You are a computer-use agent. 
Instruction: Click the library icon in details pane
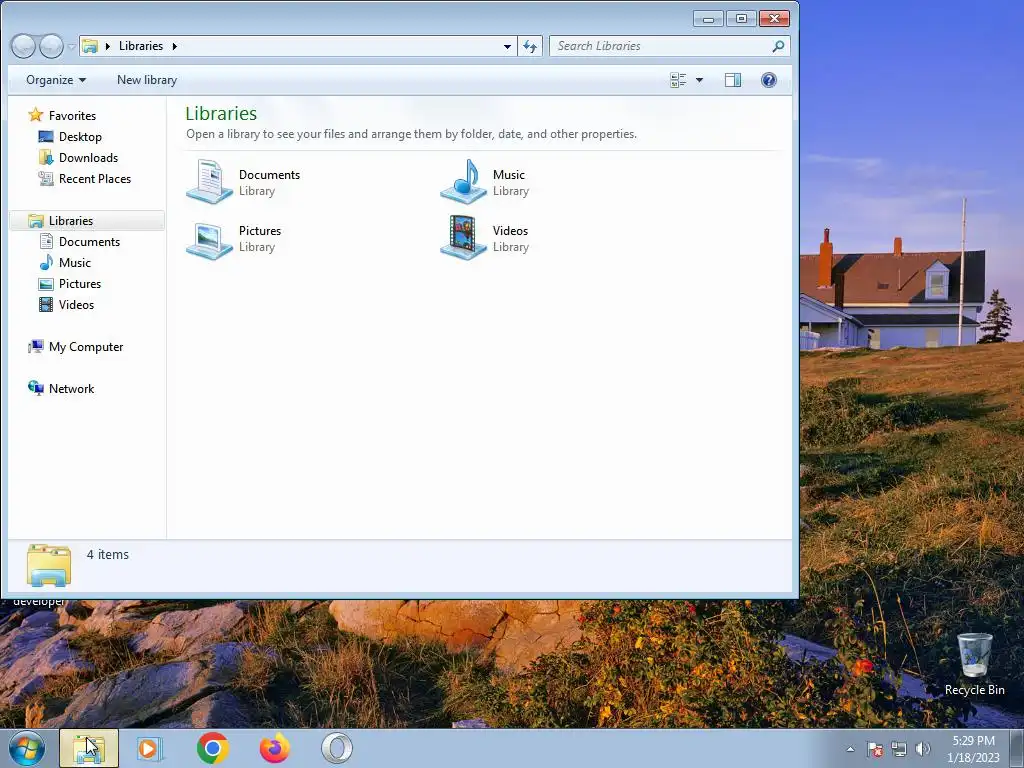point(49,564)
